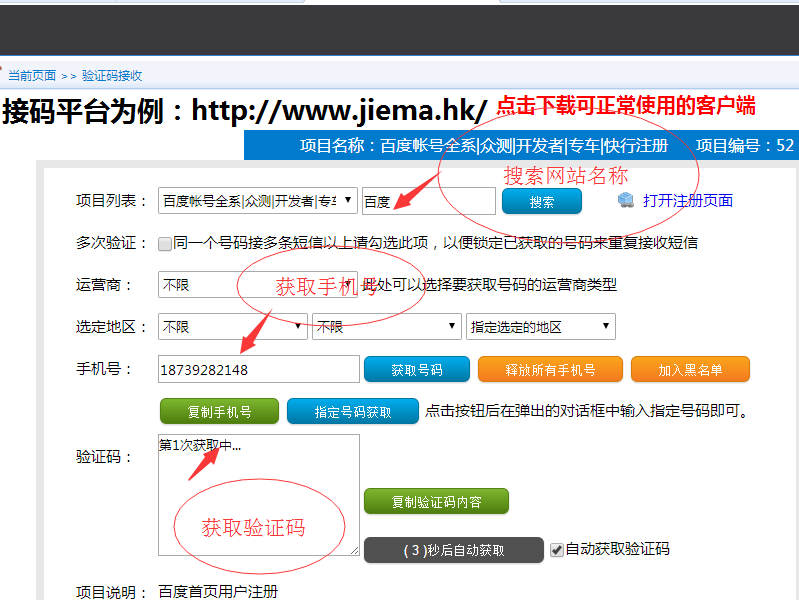Click the project search field containing 百度

tap(428, 201)
